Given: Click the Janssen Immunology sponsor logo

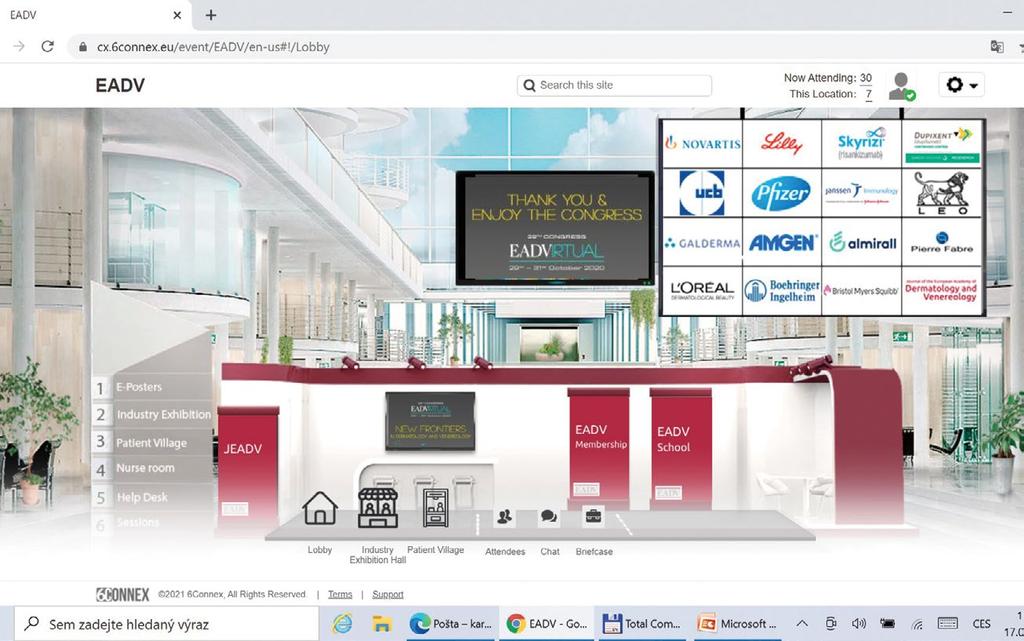Looking at the screenshot, I should pos(861,193).
